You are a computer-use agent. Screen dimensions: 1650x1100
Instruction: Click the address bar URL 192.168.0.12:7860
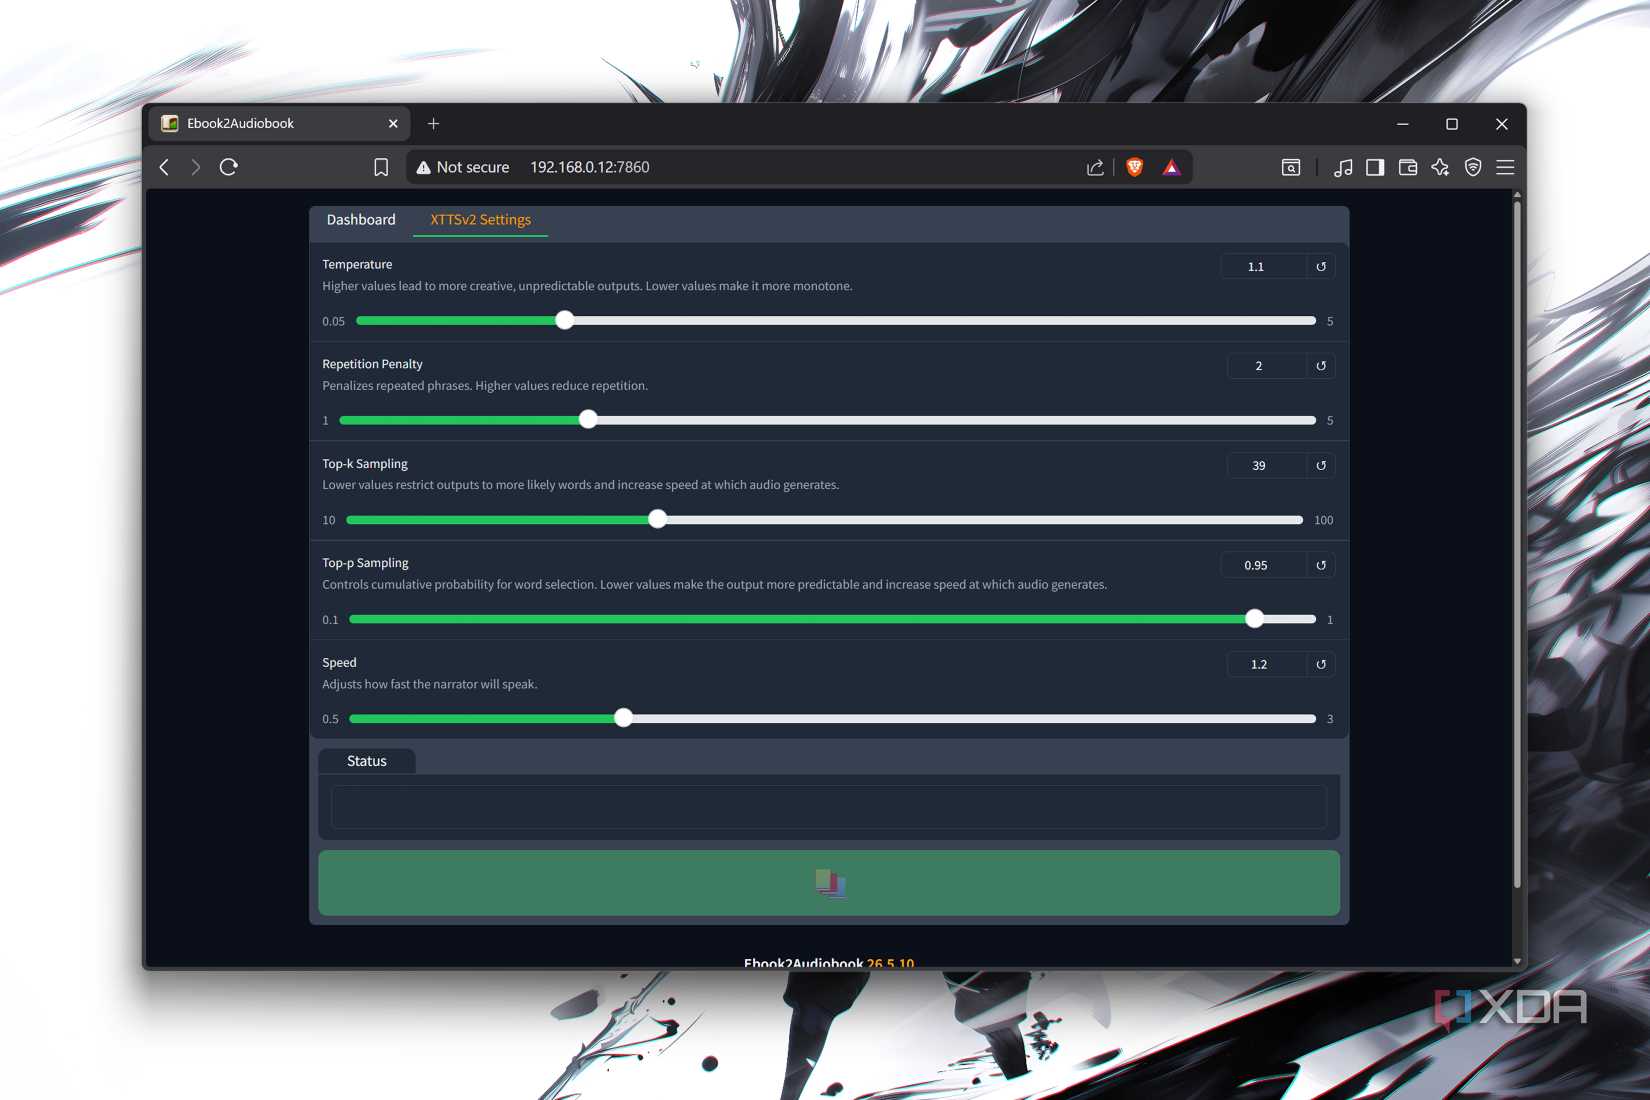pos(590,167)
